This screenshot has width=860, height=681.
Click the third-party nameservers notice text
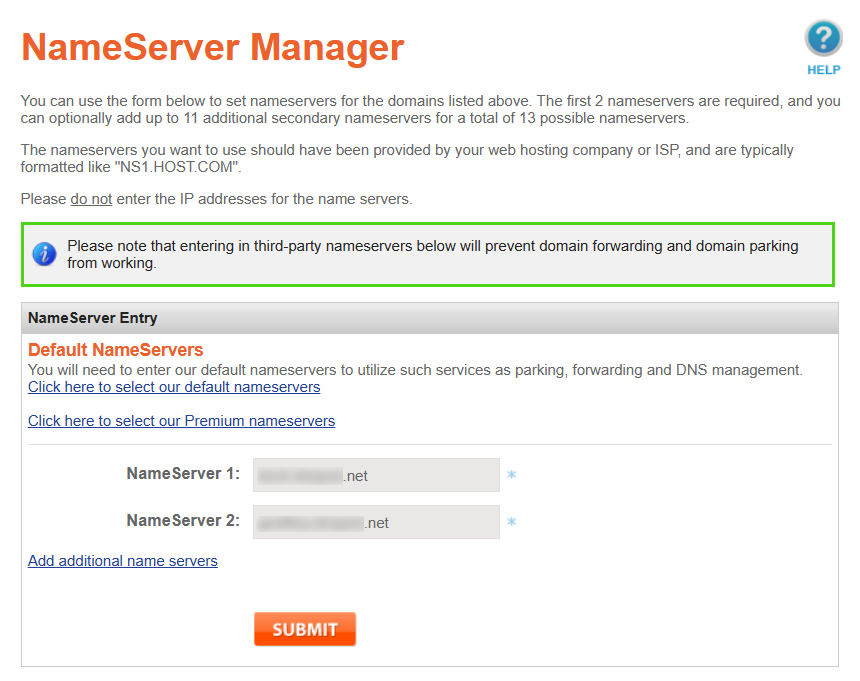click(432, 254)
